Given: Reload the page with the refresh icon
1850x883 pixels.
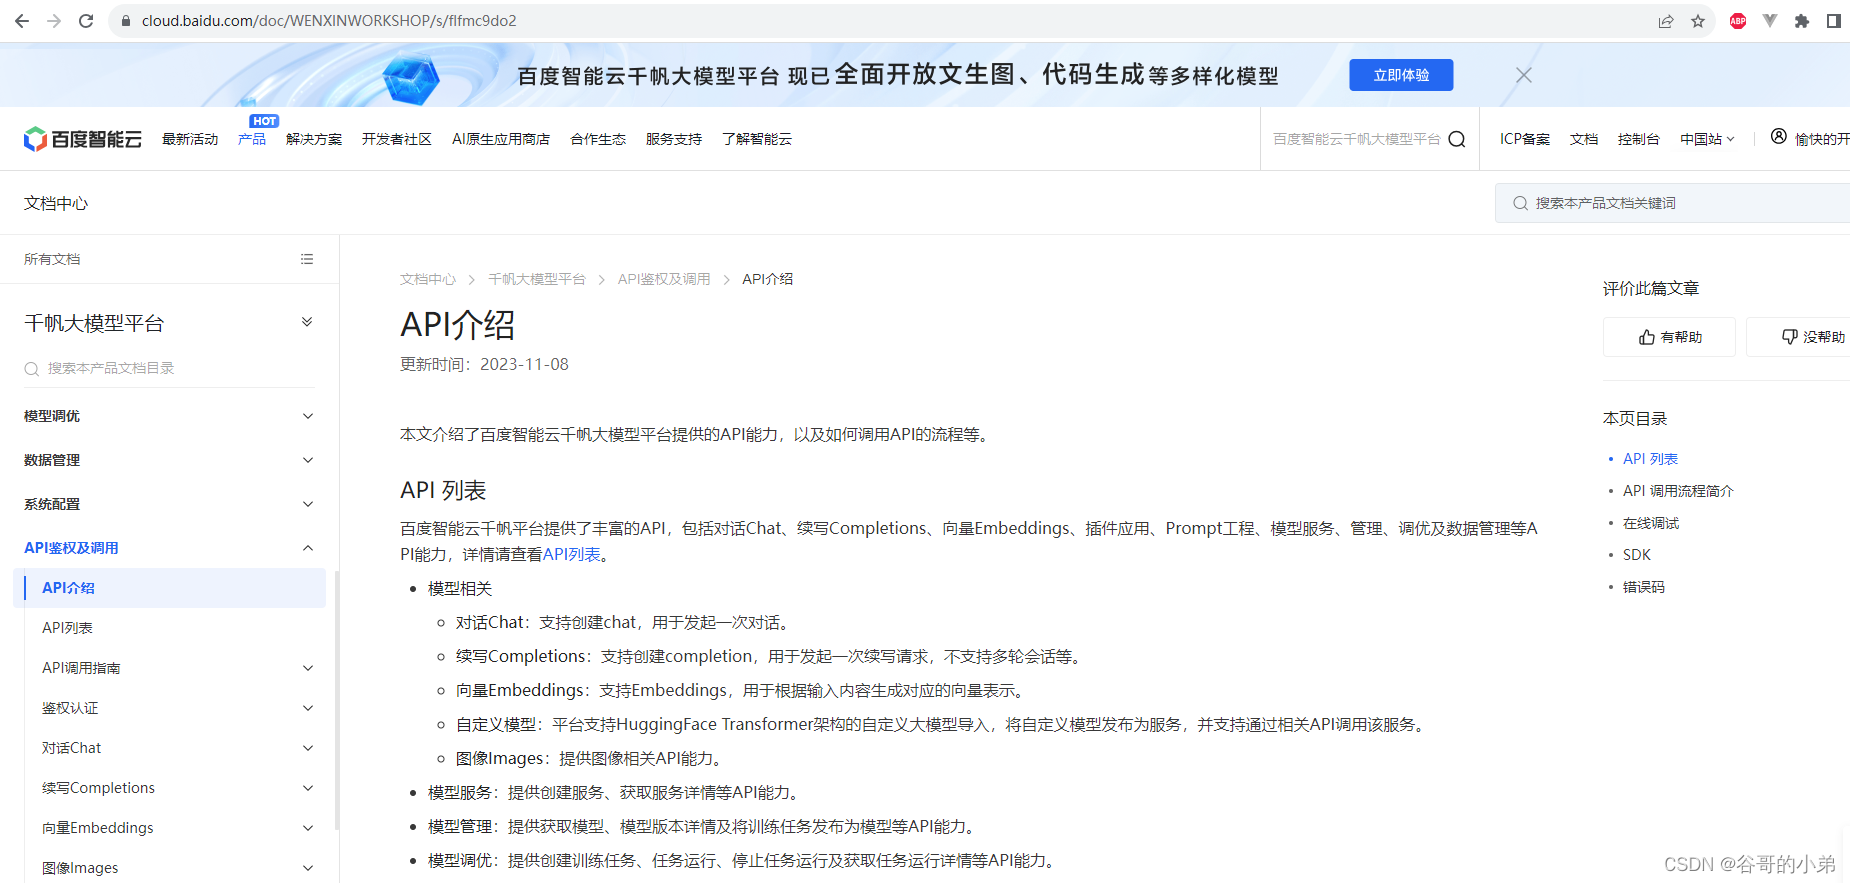Looking at the screenshot, I should 86,20.
